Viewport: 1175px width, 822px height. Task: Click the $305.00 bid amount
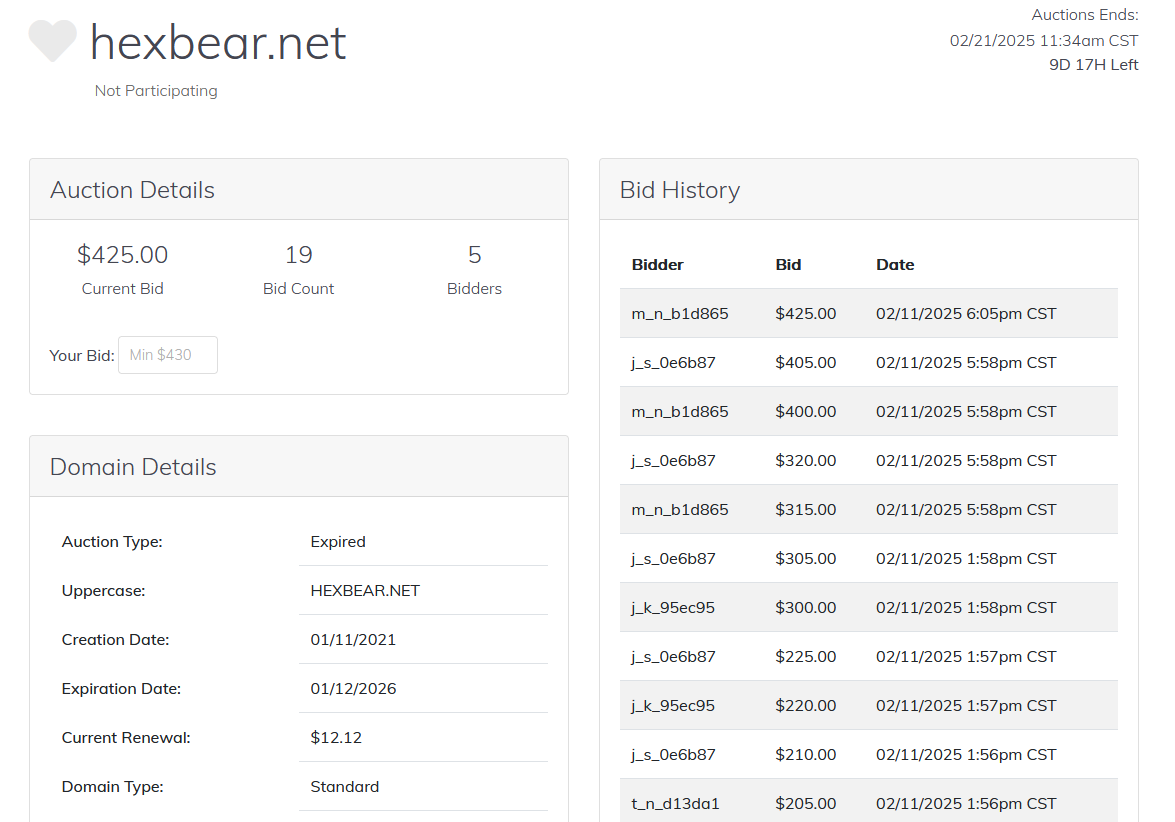coord(806,559)
